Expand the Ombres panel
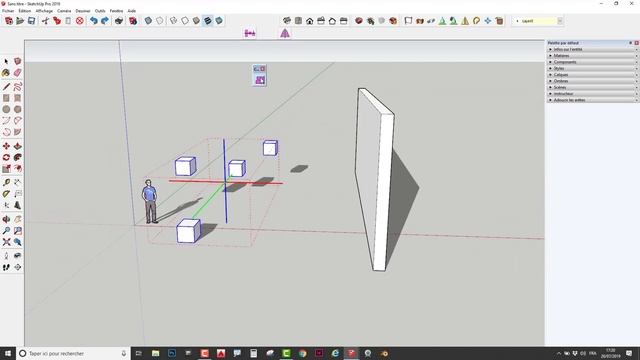Viewport: 640px width, 360px height. click(593, 81)
